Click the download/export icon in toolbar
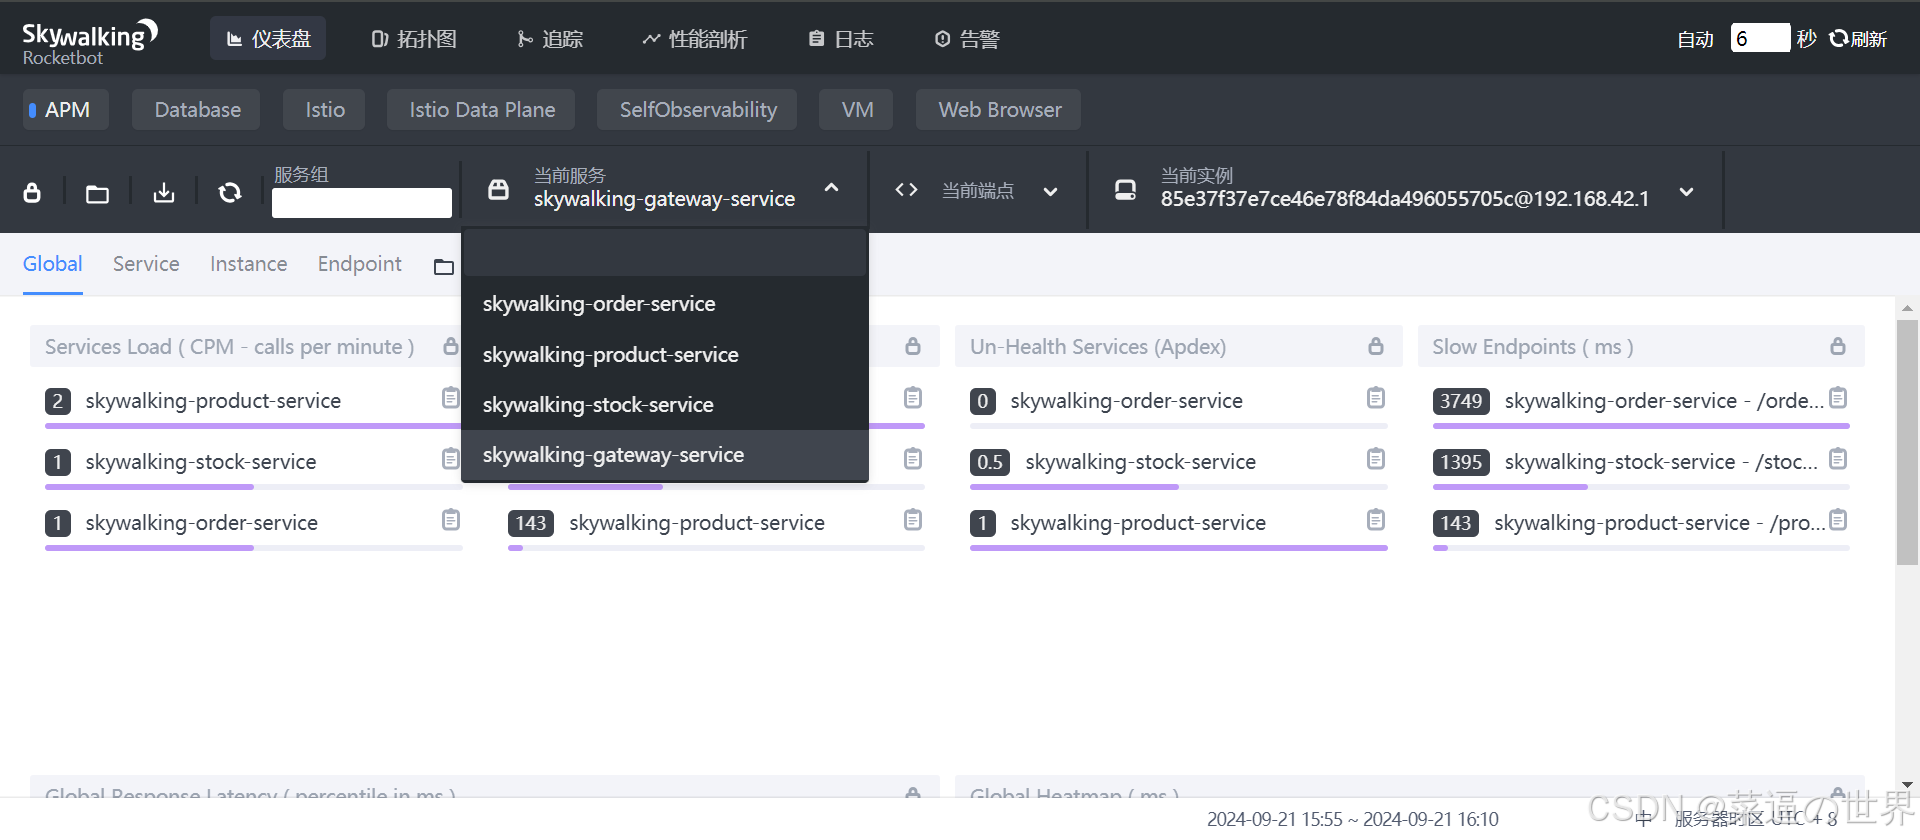 pyautogui.click(x=164, y=193)
